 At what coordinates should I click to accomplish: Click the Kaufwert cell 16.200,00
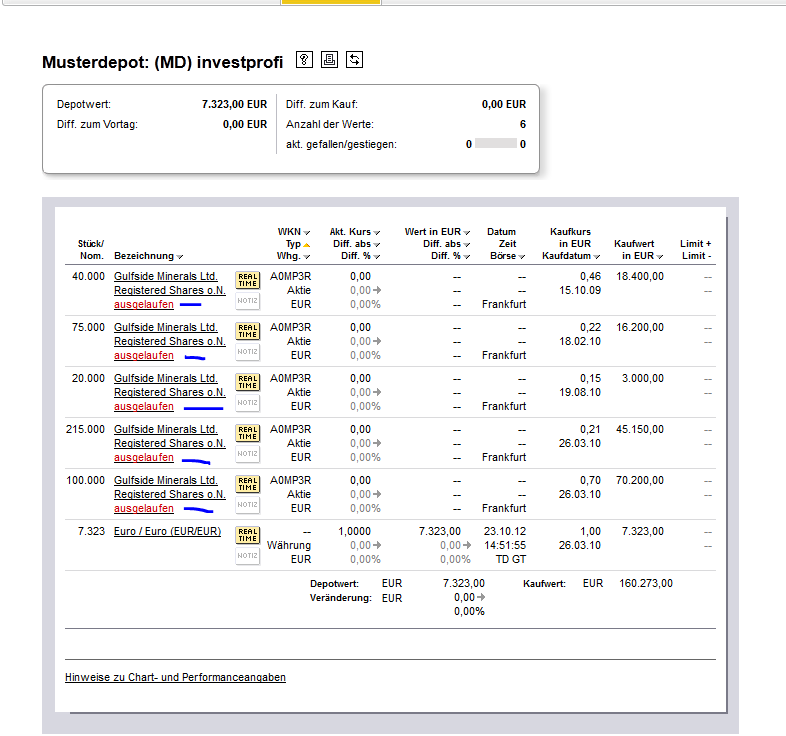pyautogui.click(x=640, y=327)
